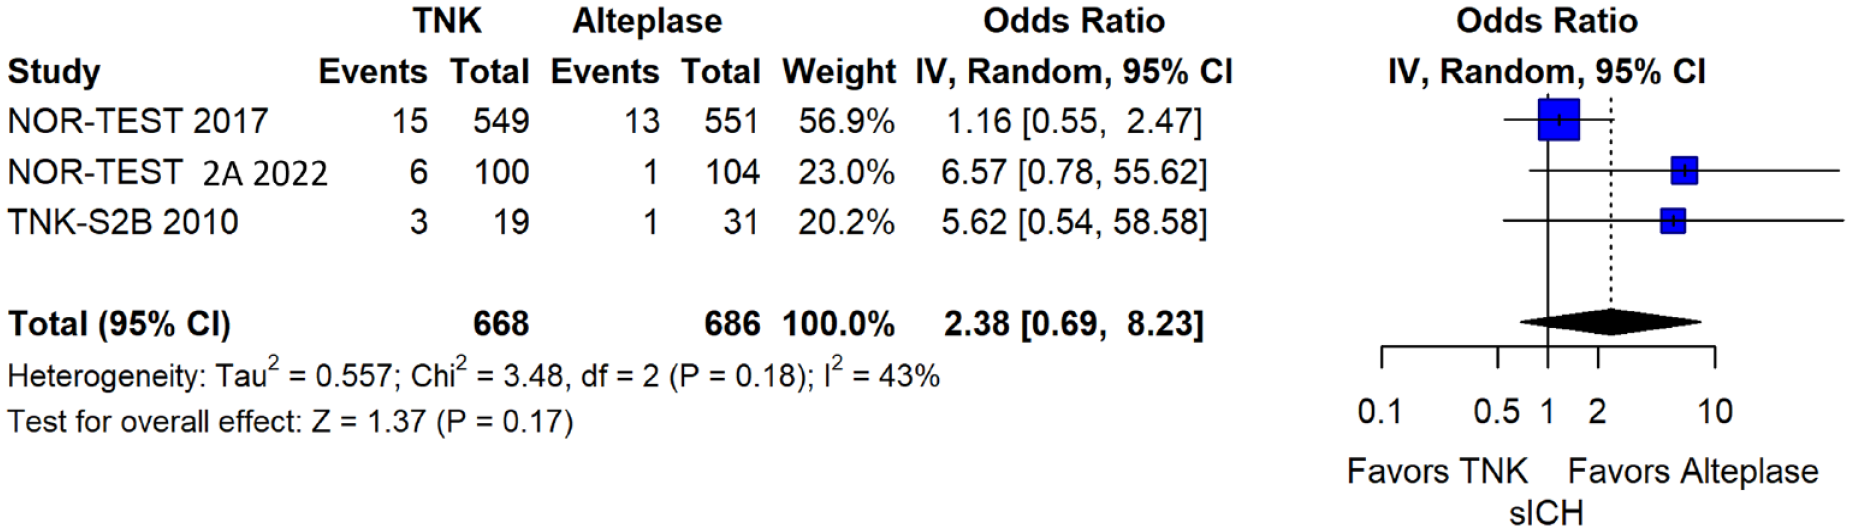Click the TNK-S2B 2010 blue square marker
This screenshot has height=532, width=1851.
click(1672, 220)
